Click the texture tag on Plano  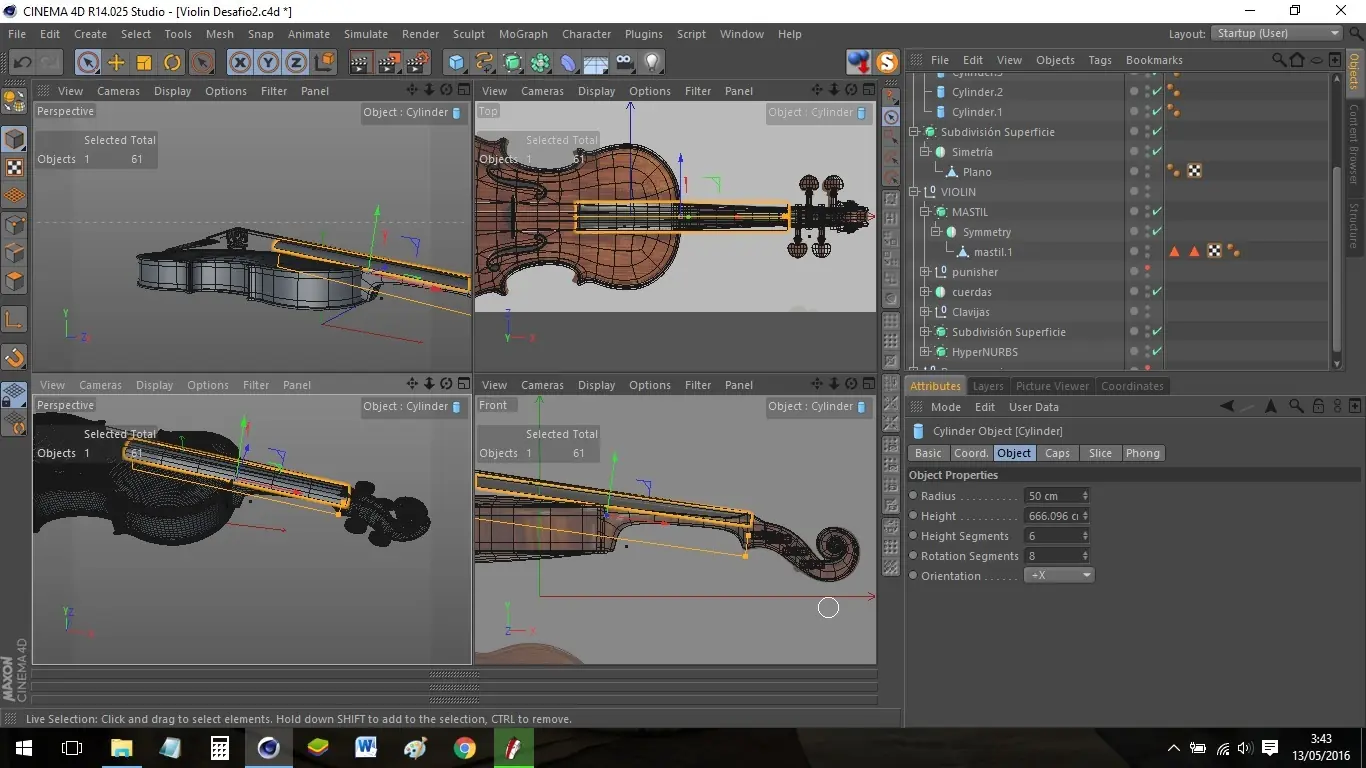click(x=1194, y=172)
